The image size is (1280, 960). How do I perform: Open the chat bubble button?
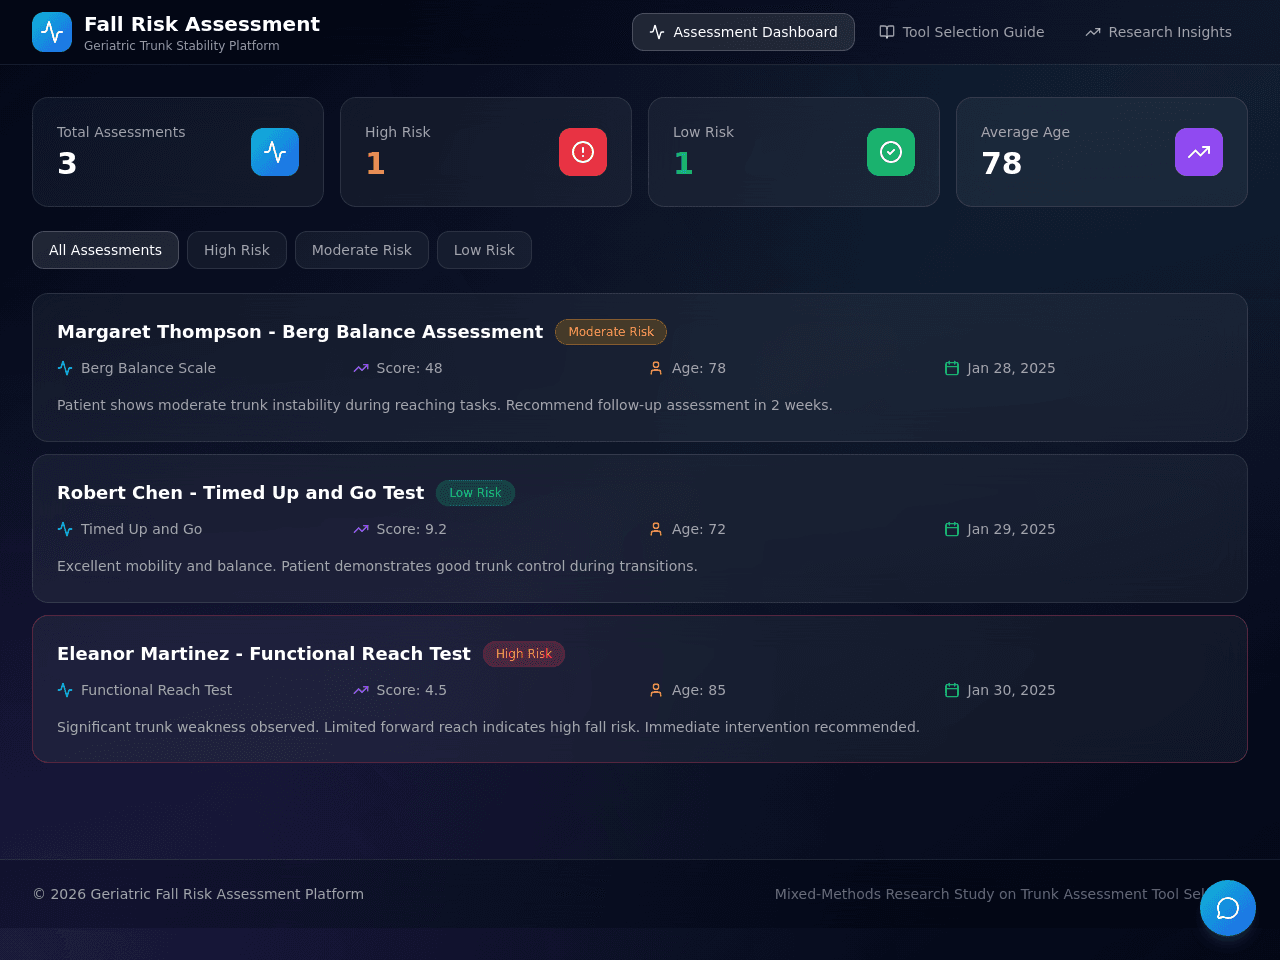click(1228, 908)
